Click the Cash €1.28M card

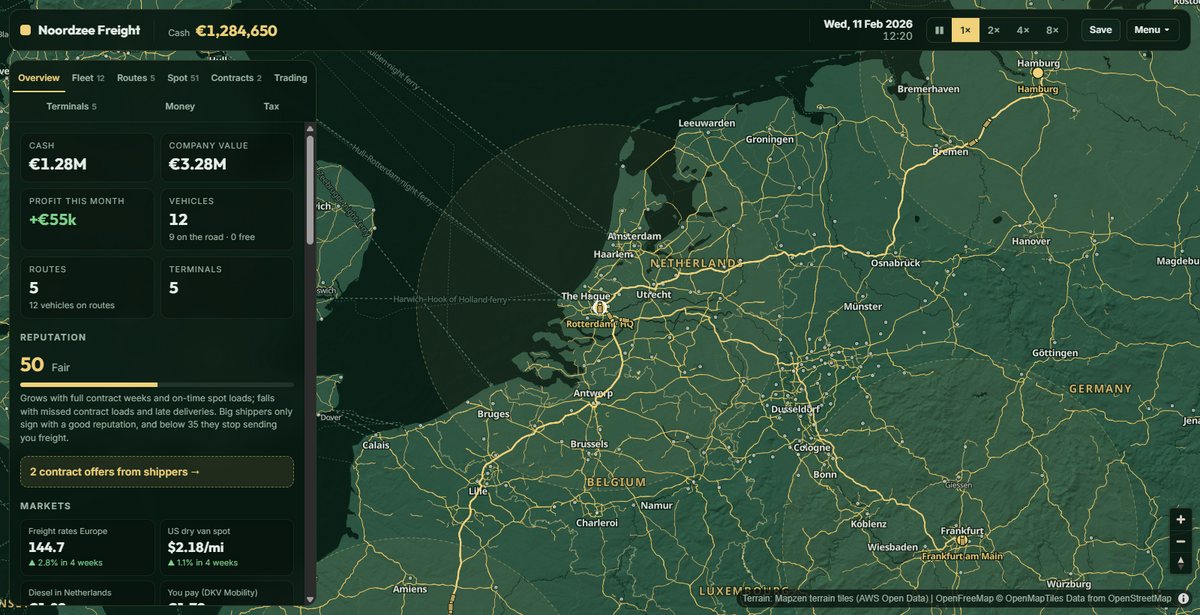click(88, 158)
